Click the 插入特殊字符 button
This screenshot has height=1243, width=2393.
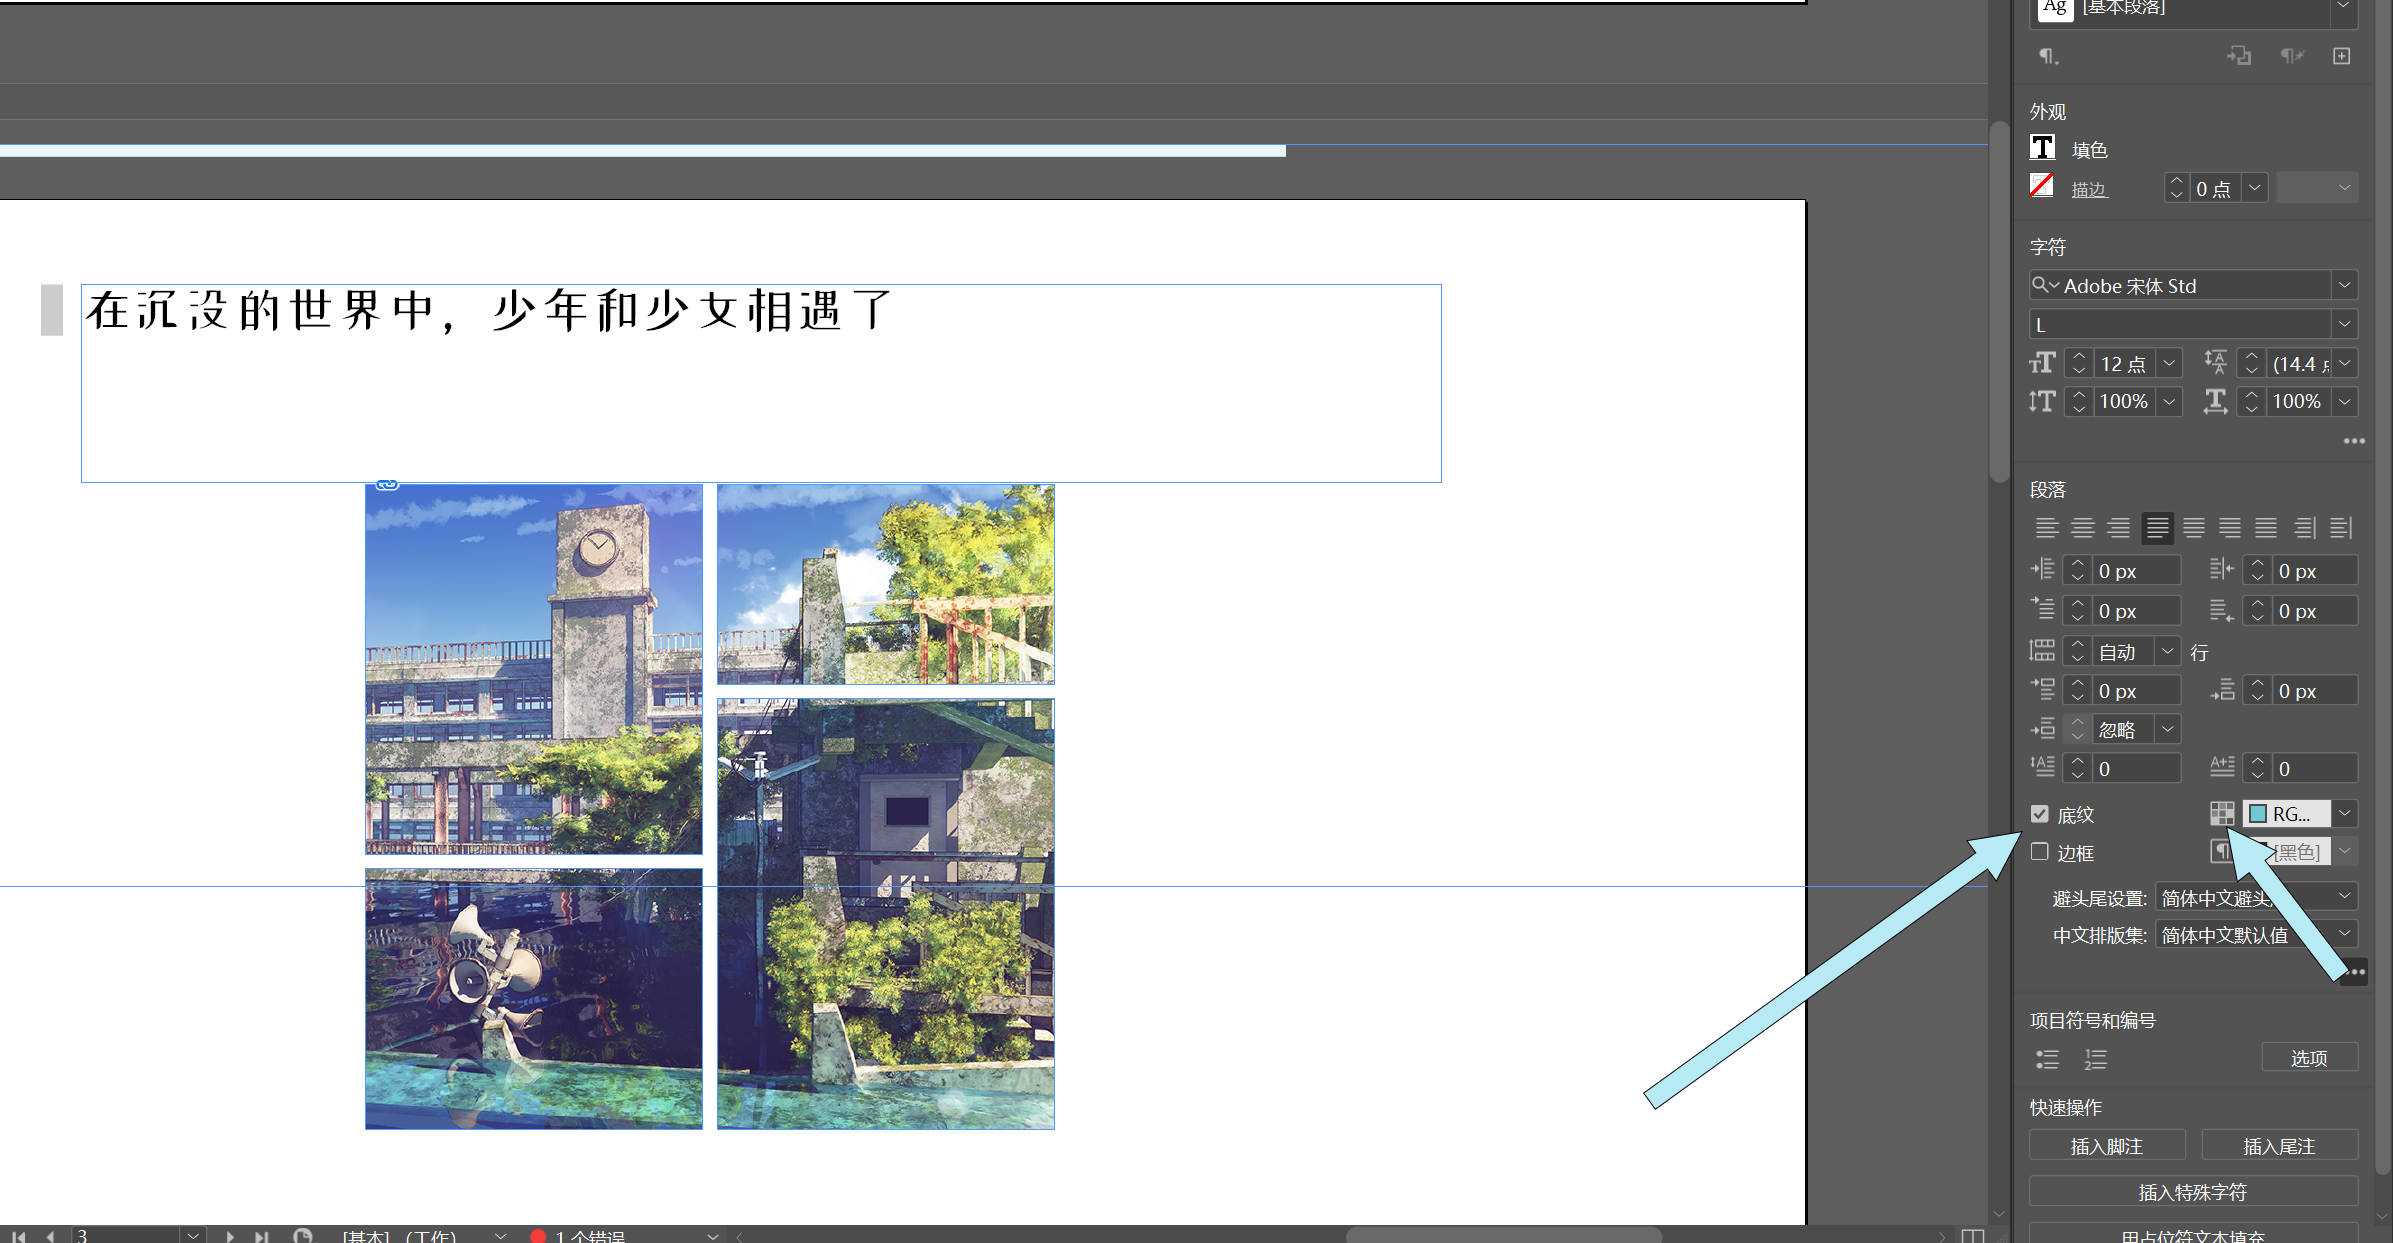pos(2192,1191)
